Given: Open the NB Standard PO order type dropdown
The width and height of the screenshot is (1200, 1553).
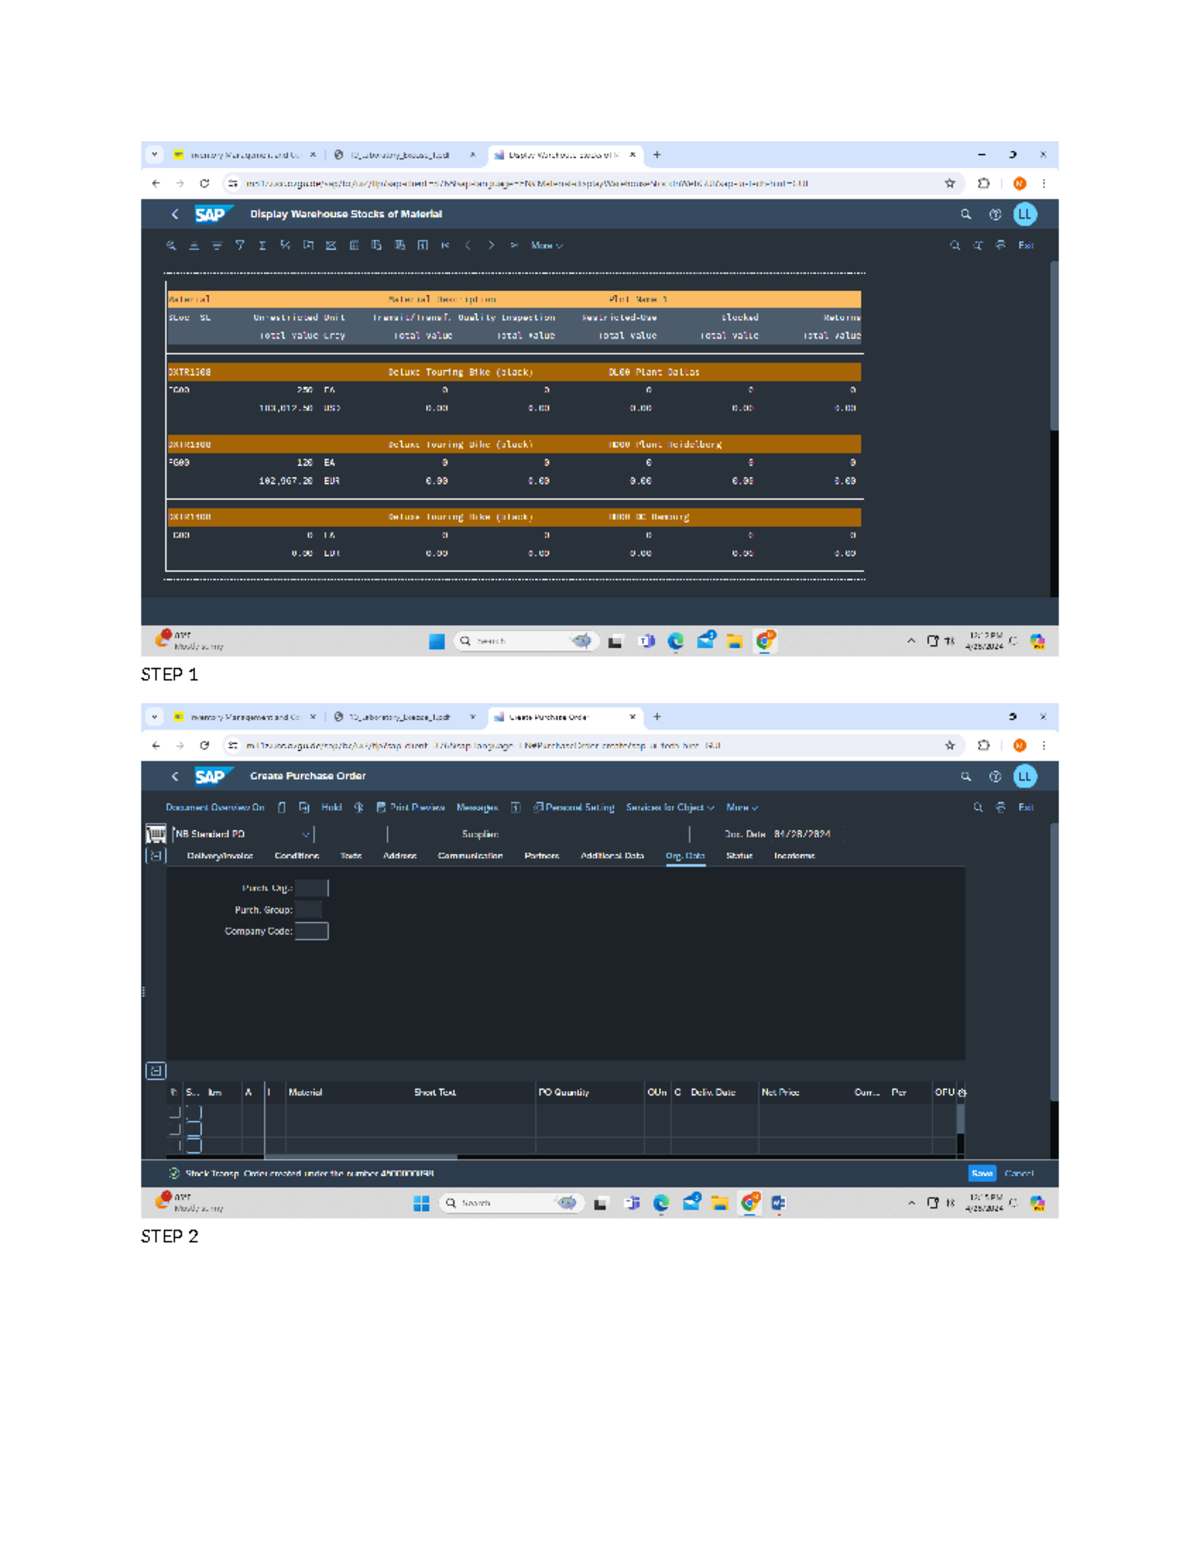Looking at the screenshot, I should (x=305, y=834).
